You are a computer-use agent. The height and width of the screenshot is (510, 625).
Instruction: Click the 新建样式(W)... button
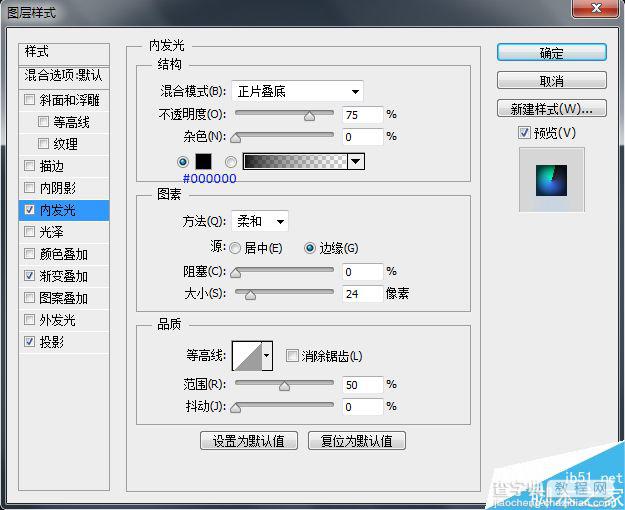tap(552, 108)
